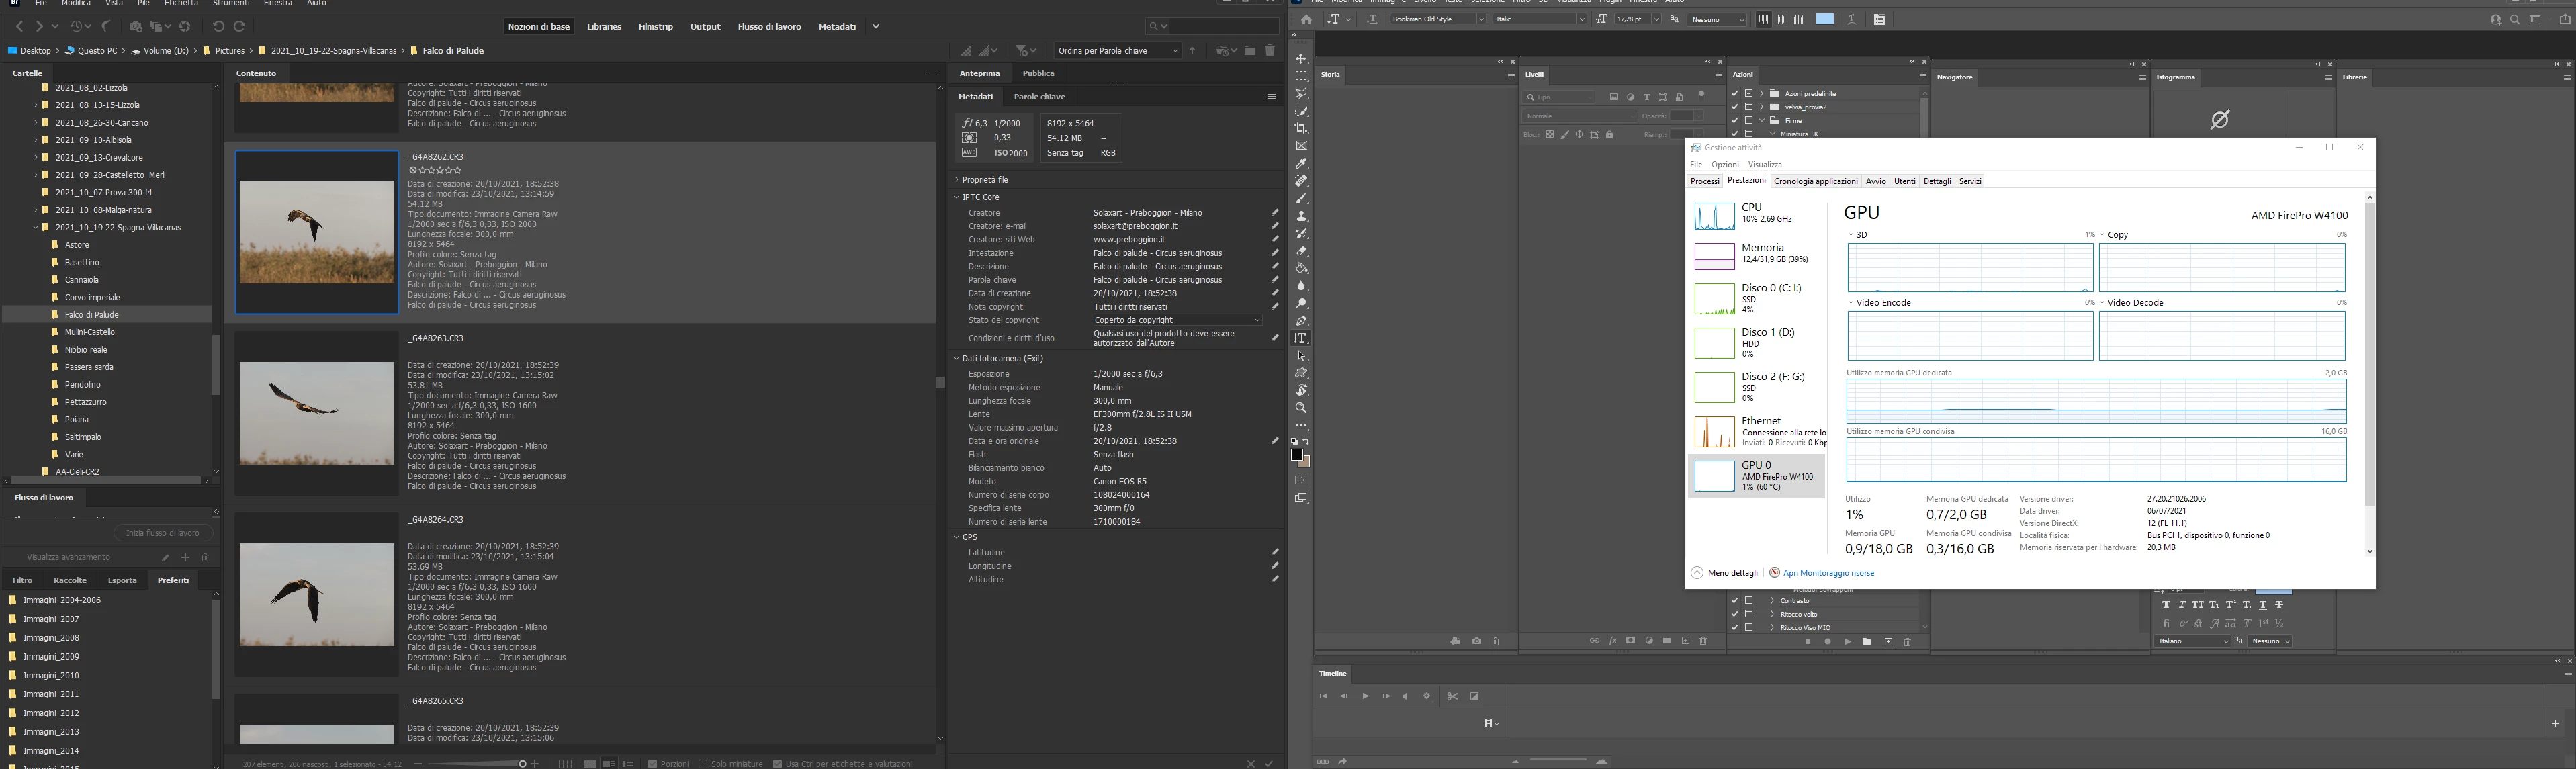The image size is (2576, 769).
Task: Select the _G4A8263.CR3 thumbnail
Action: (x=317, y=413)
